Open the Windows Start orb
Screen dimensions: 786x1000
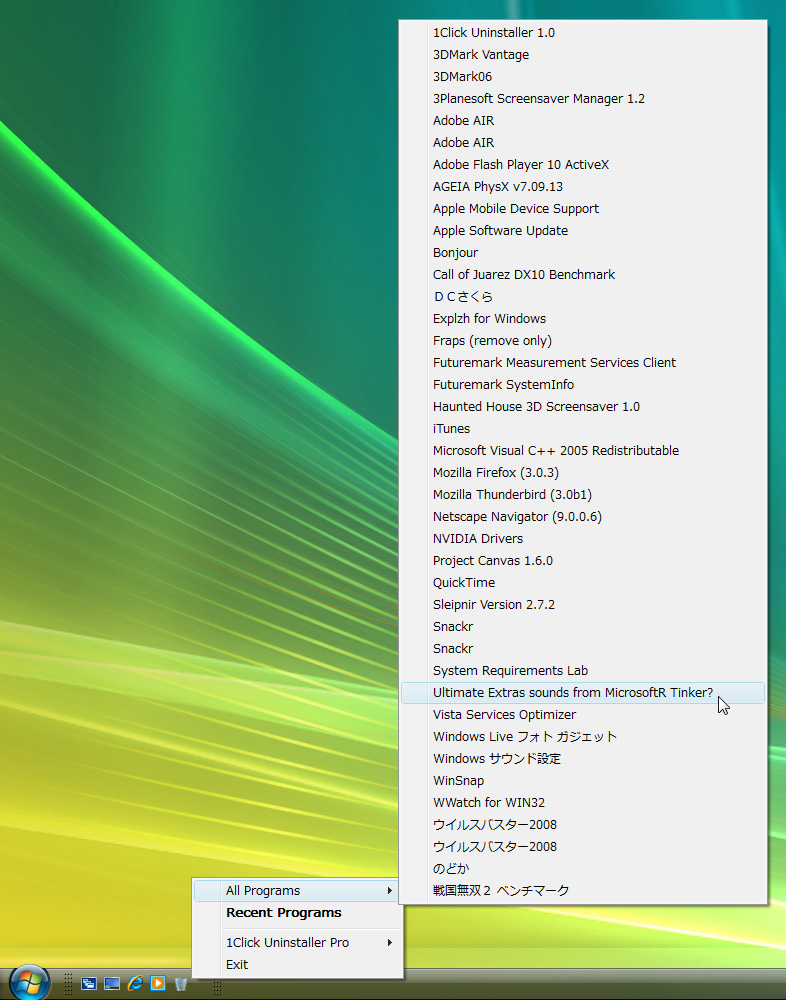click(29, 982)
